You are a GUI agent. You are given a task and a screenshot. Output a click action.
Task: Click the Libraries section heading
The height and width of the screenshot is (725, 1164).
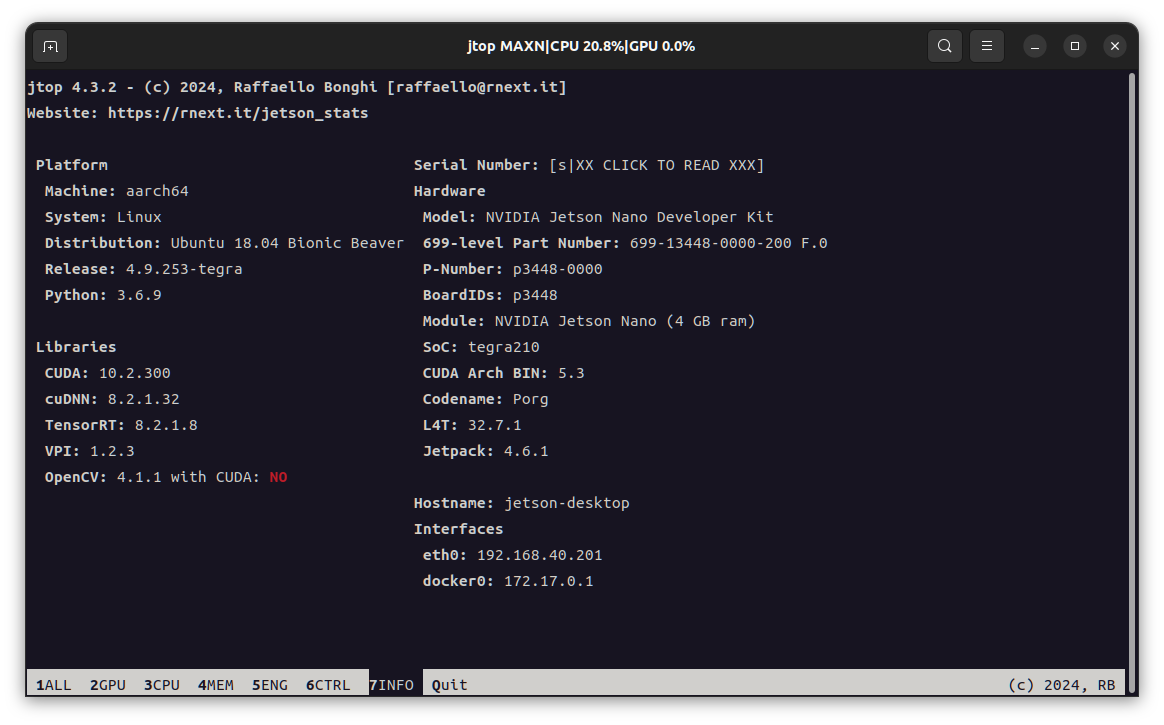point(76,347)
